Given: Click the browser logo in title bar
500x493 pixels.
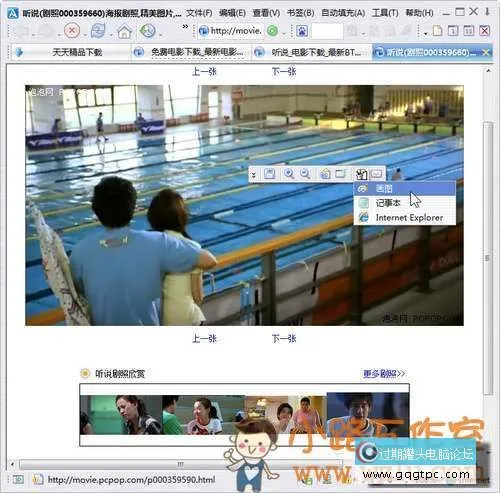Looking at the screenshot, I should [13, 13].
